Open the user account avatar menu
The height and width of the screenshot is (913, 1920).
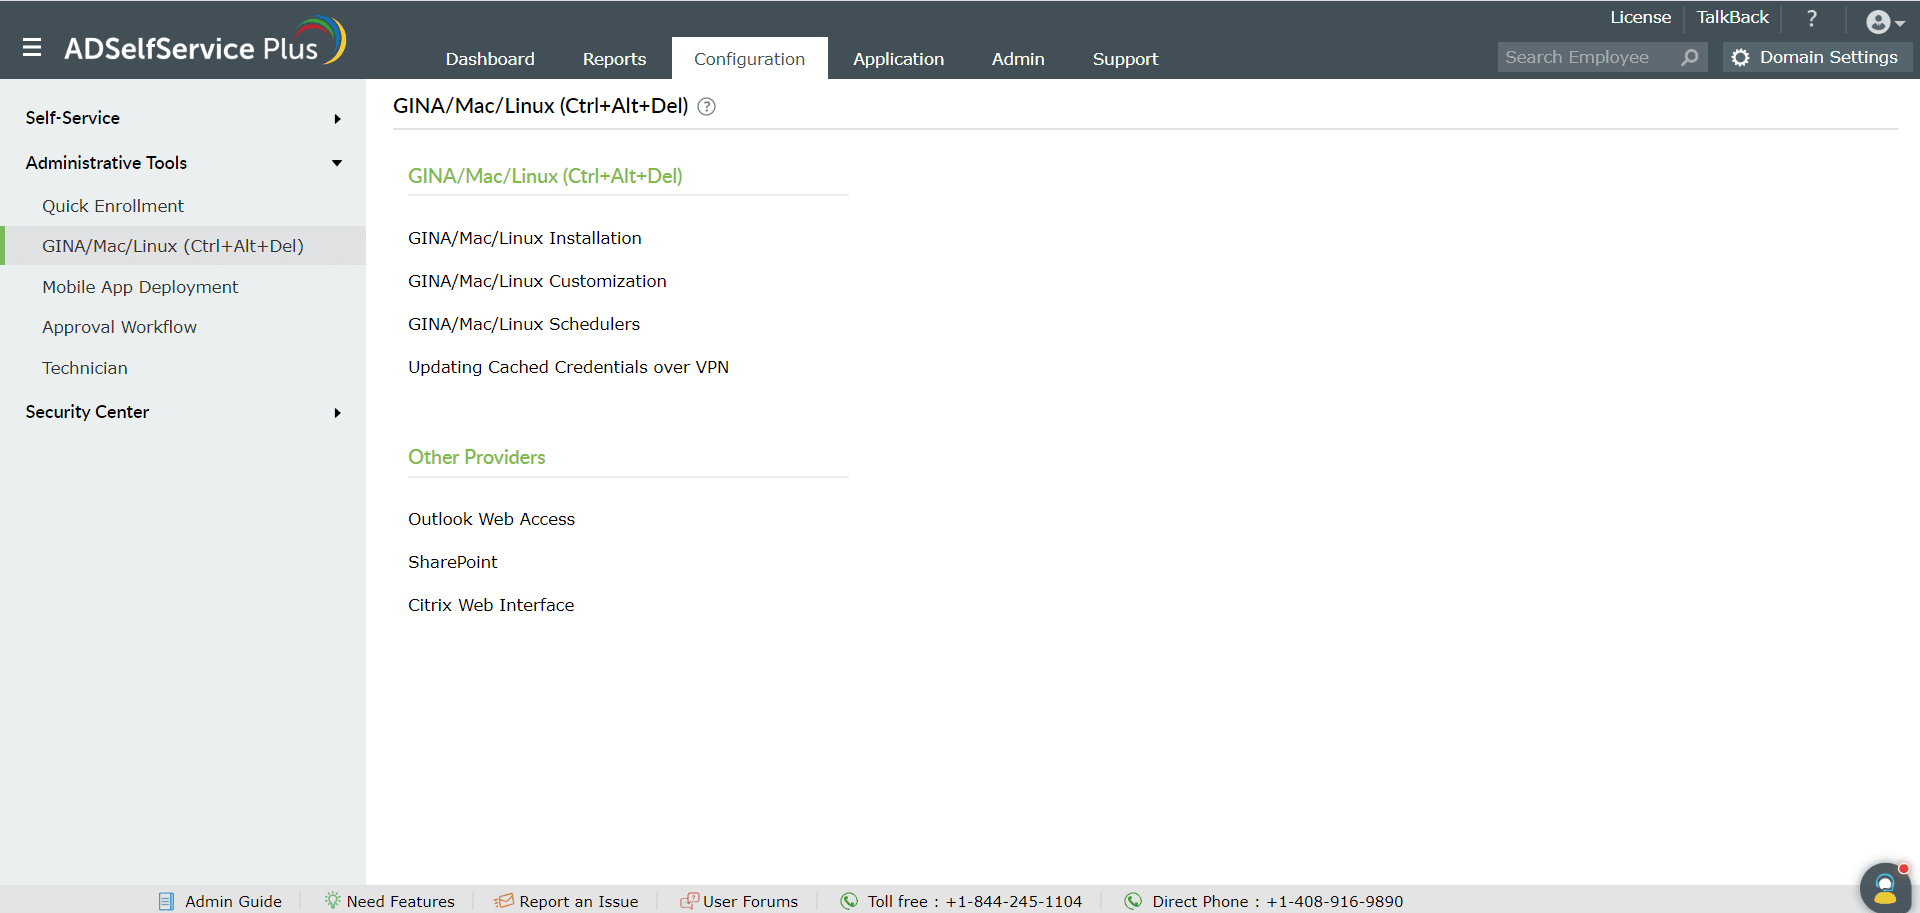[x=1883, y=22]
